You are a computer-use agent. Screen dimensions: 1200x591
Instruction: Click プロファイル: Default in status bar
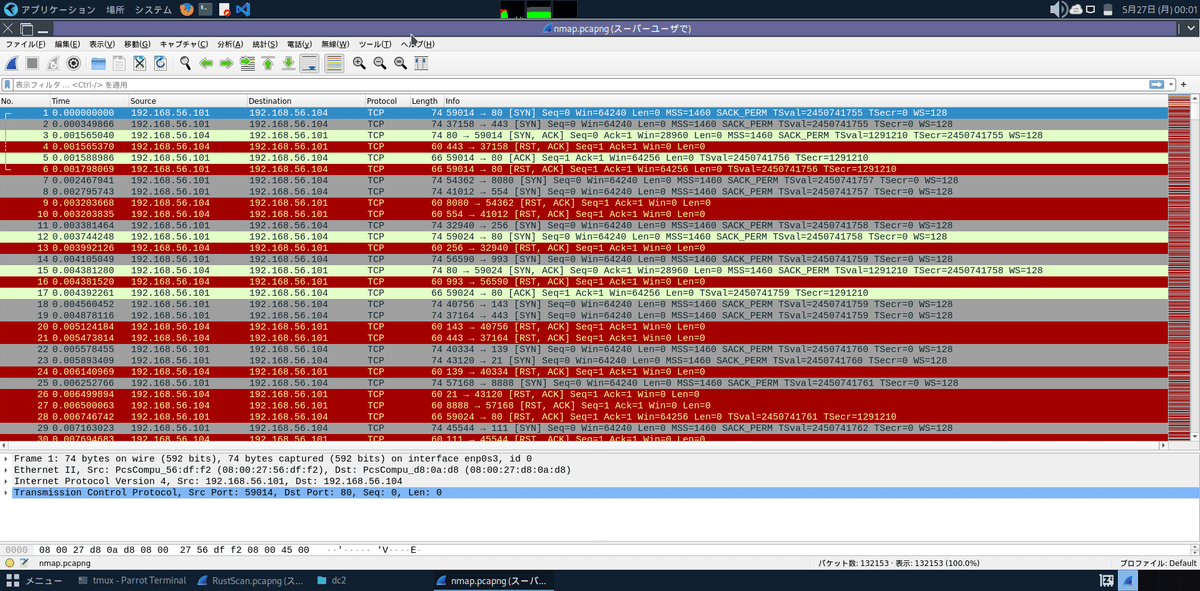(1157, 564)
